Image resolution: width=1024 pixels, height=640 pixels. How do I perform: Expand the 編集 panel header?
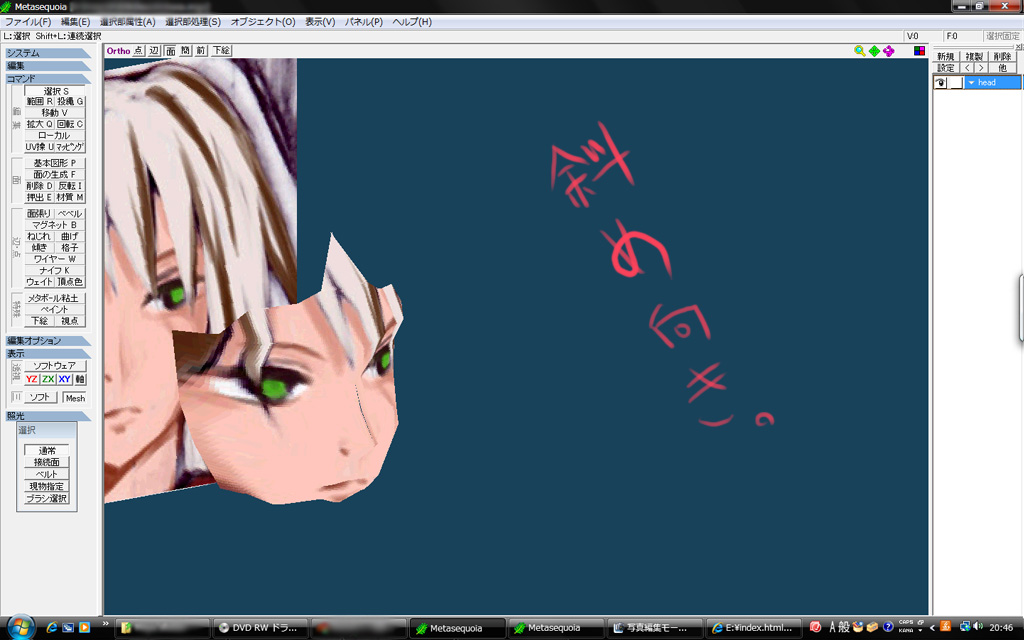click(x=48, y=66)
